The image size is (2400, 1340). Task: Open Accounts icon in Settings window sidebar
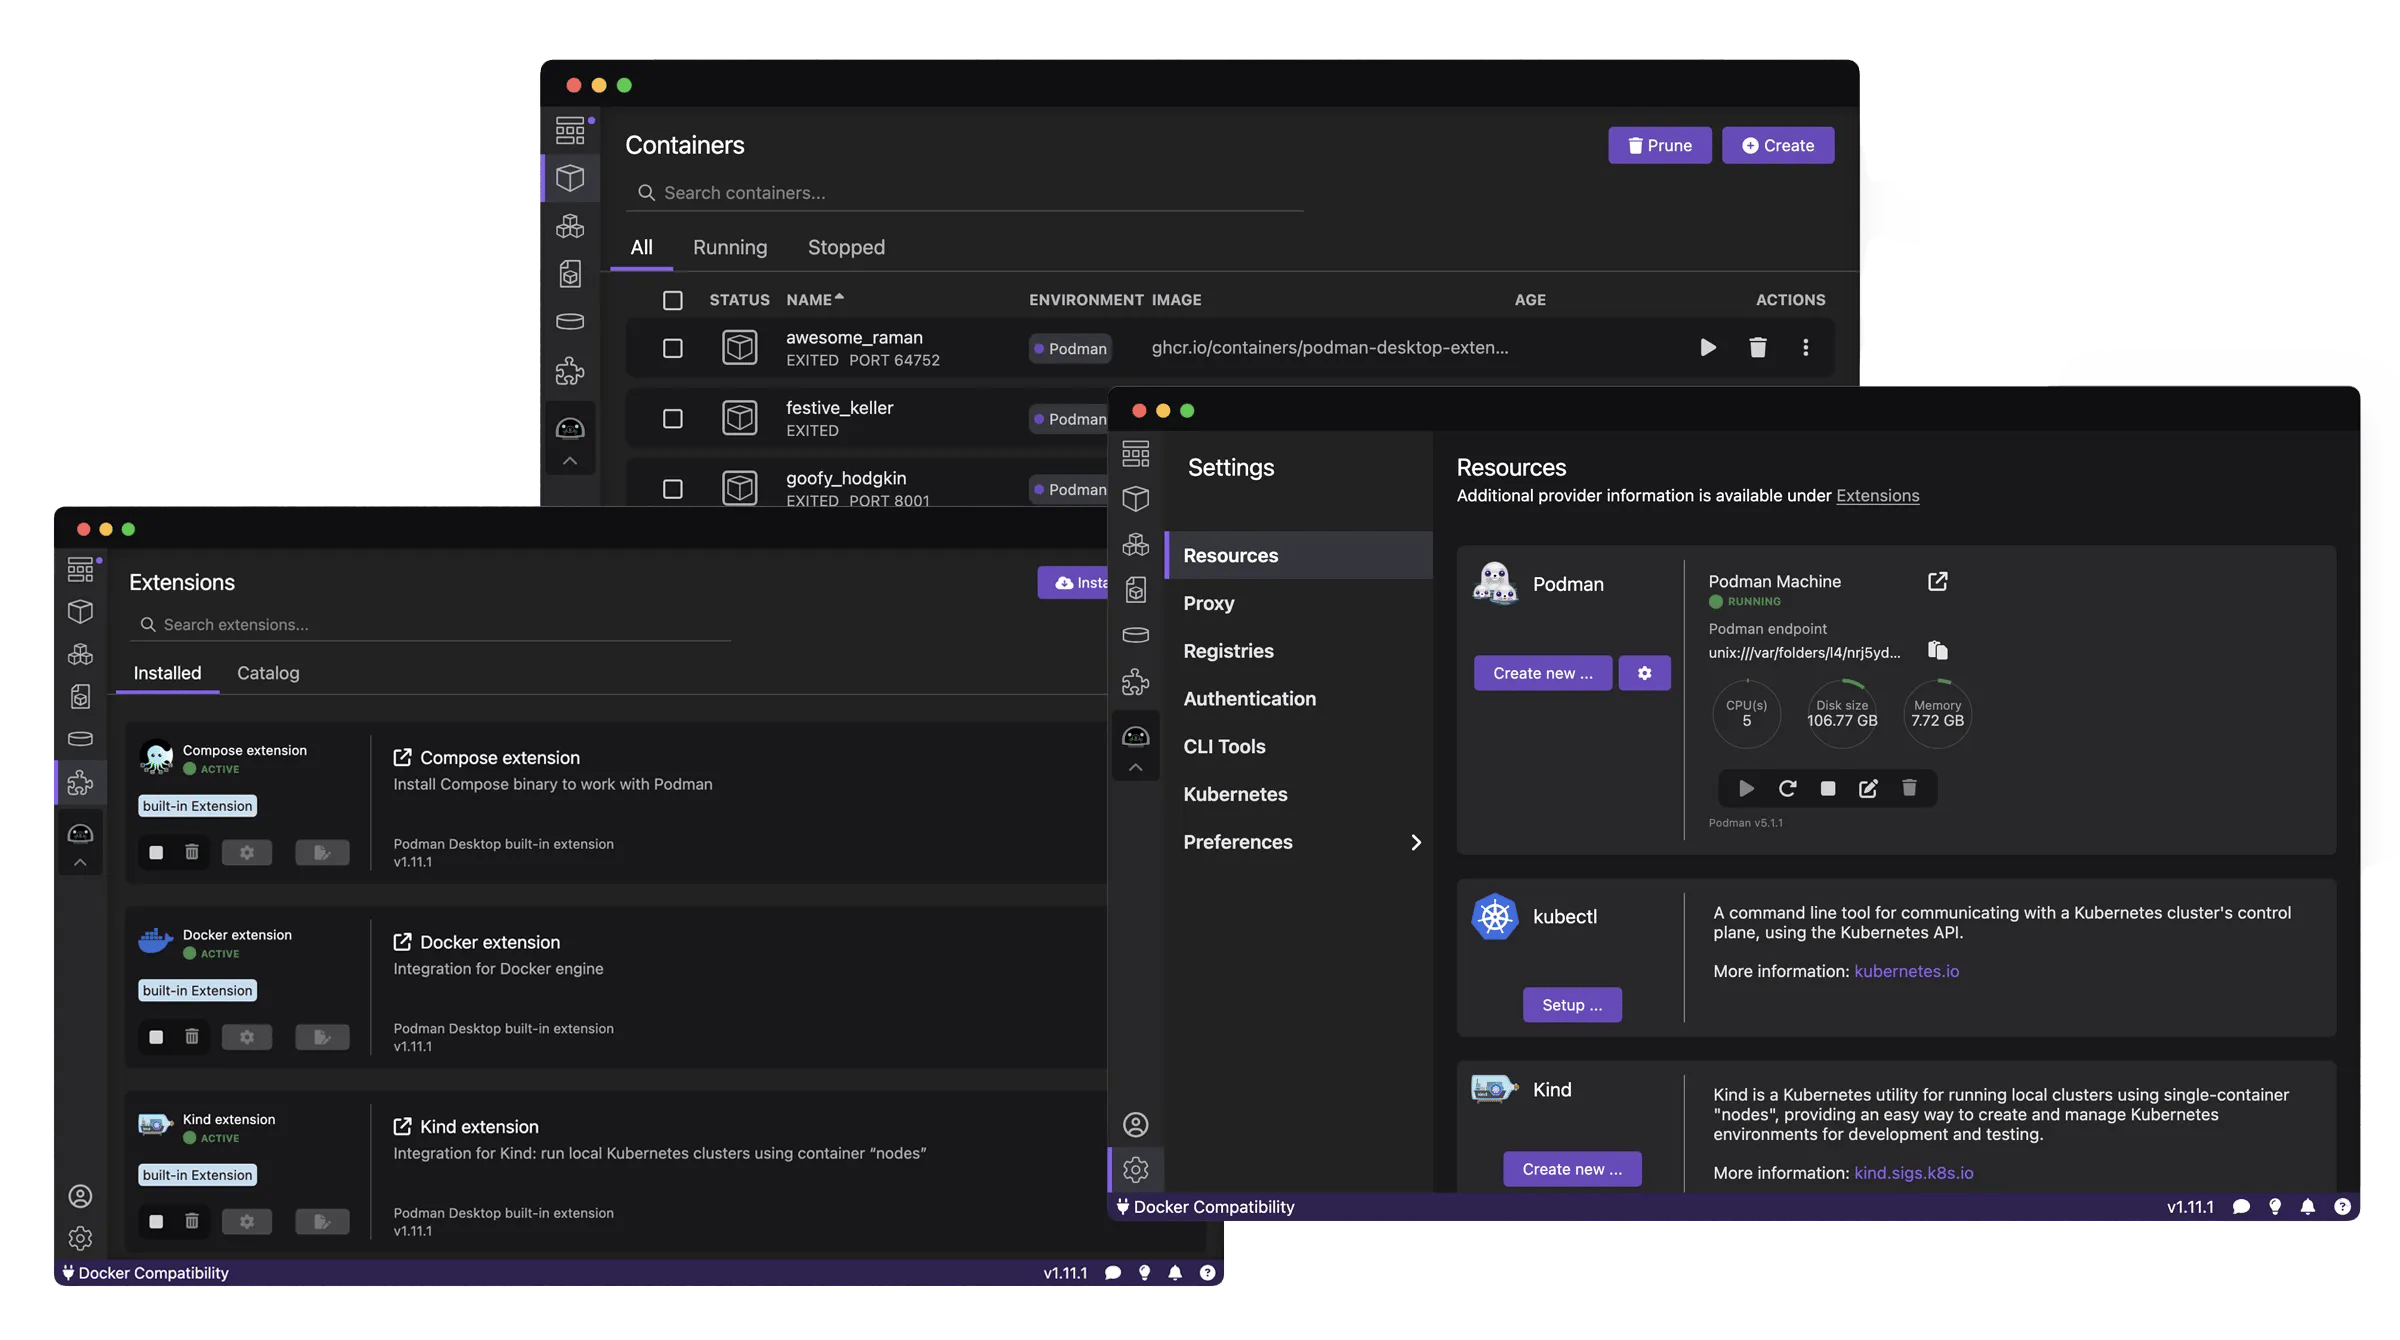[x=1135, y=1124]
